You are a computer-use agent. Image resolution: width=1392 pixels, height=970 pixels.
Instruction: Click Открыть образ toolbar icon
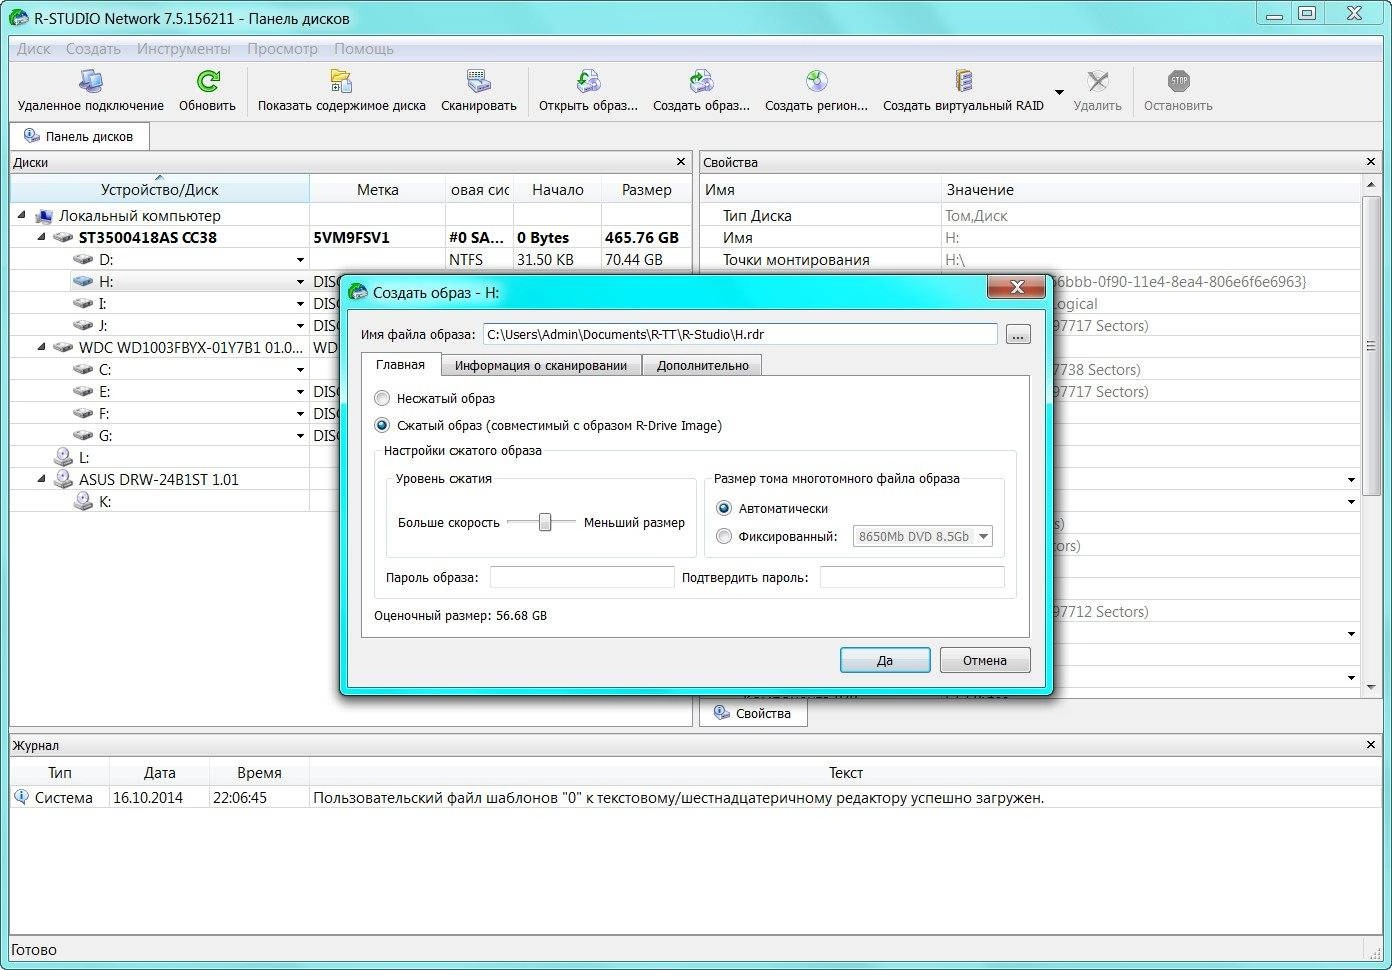click(588, 81)
